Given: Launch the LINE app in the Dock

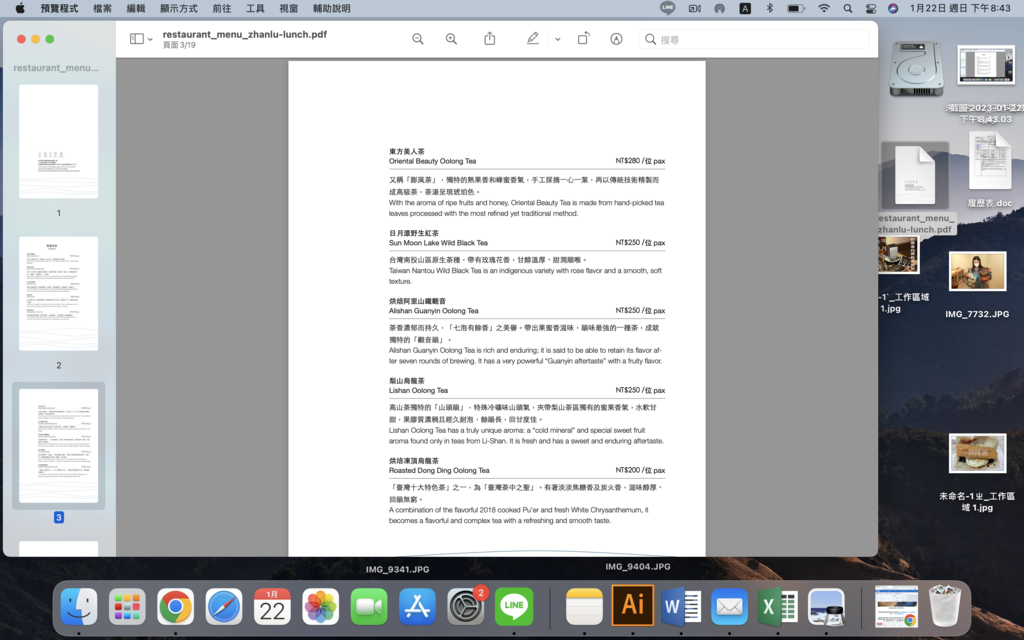Looking at the screenshot, I should click(x=514, y=606).
